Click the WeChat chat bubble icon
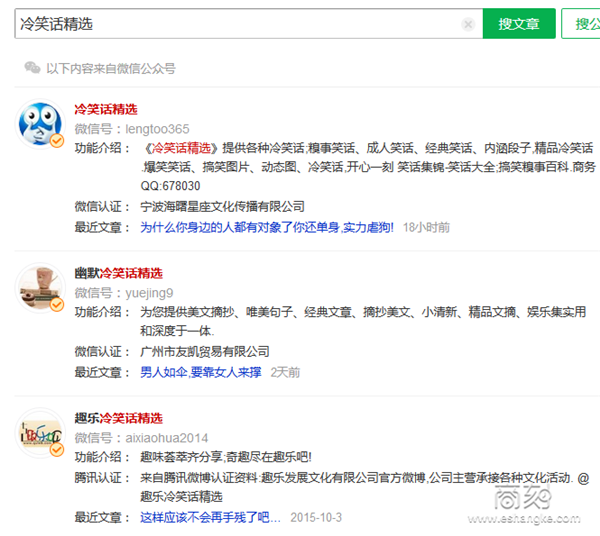Screen dimensions: 600x536 point(32,68)
